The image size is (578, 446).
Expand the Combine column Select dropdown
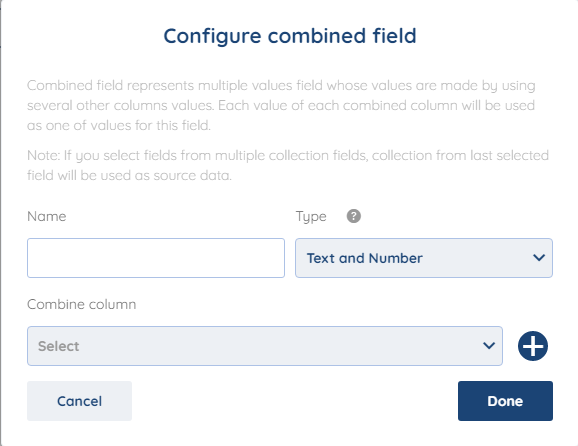tap(265, 346)
